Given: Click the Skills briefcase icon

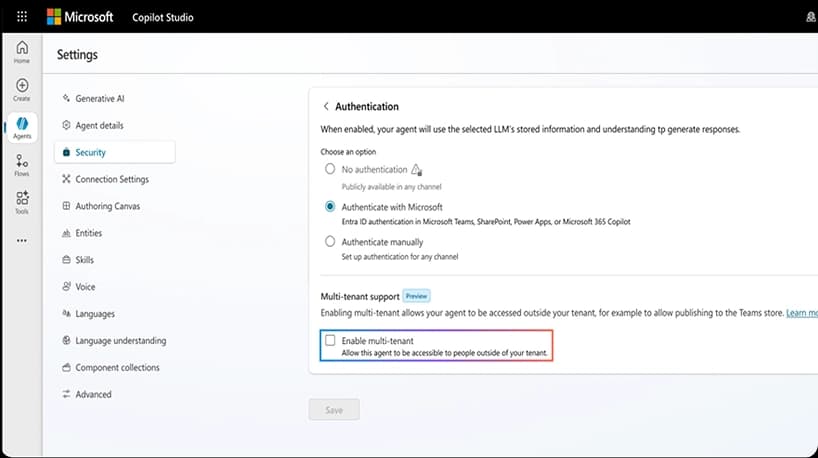Looking at the screenshot, I should tap(66, 260).
